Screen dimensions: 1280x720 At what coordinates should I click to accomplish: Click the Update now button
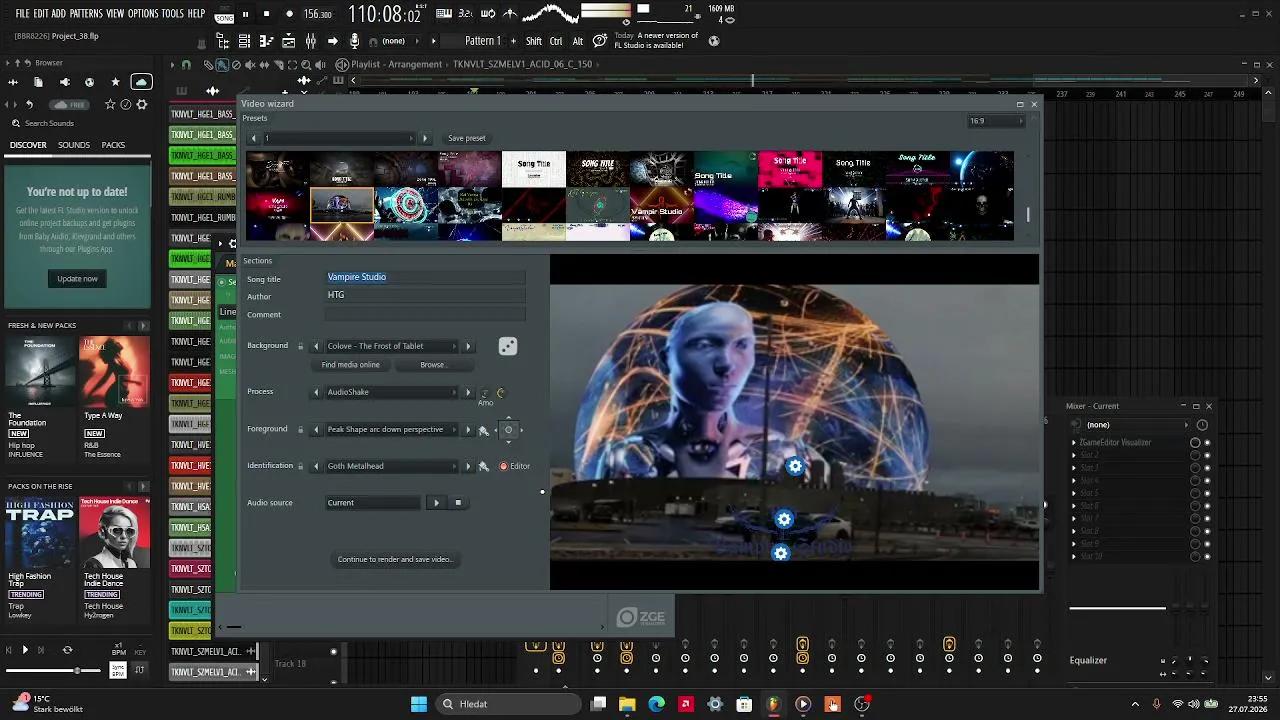pos(77,278)
